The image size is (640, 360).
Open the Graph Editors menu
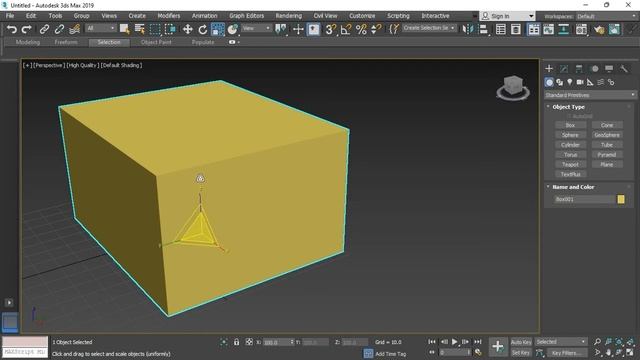tap(247, 16)
